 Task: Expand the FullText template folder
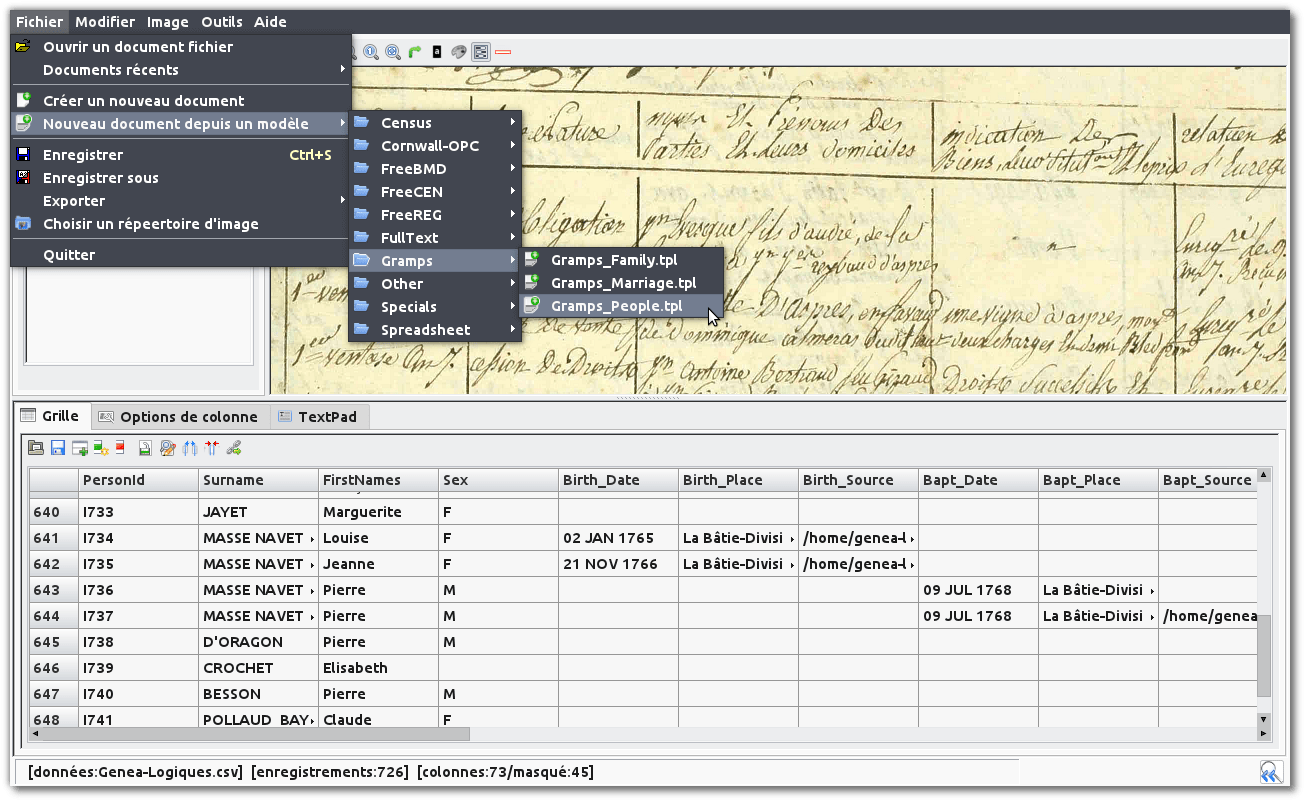pos(435,238)
